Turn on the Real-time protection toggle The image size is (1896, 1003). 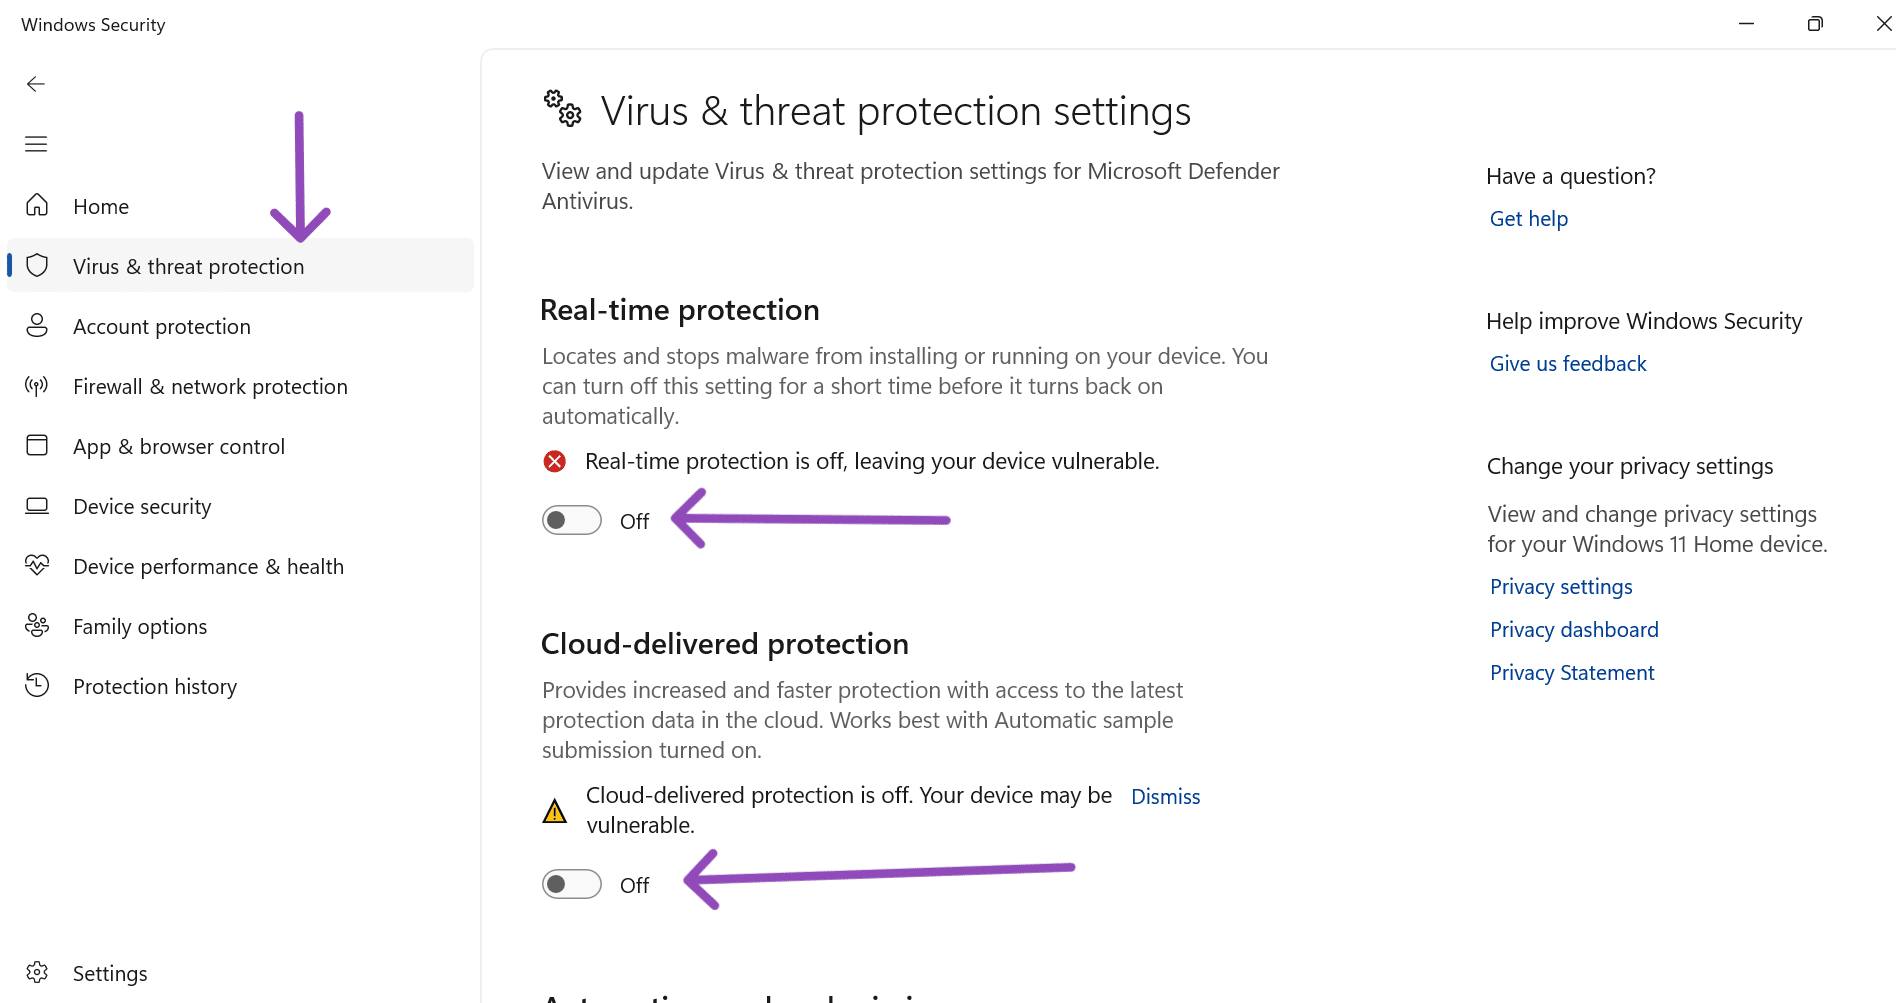[572, 520]
